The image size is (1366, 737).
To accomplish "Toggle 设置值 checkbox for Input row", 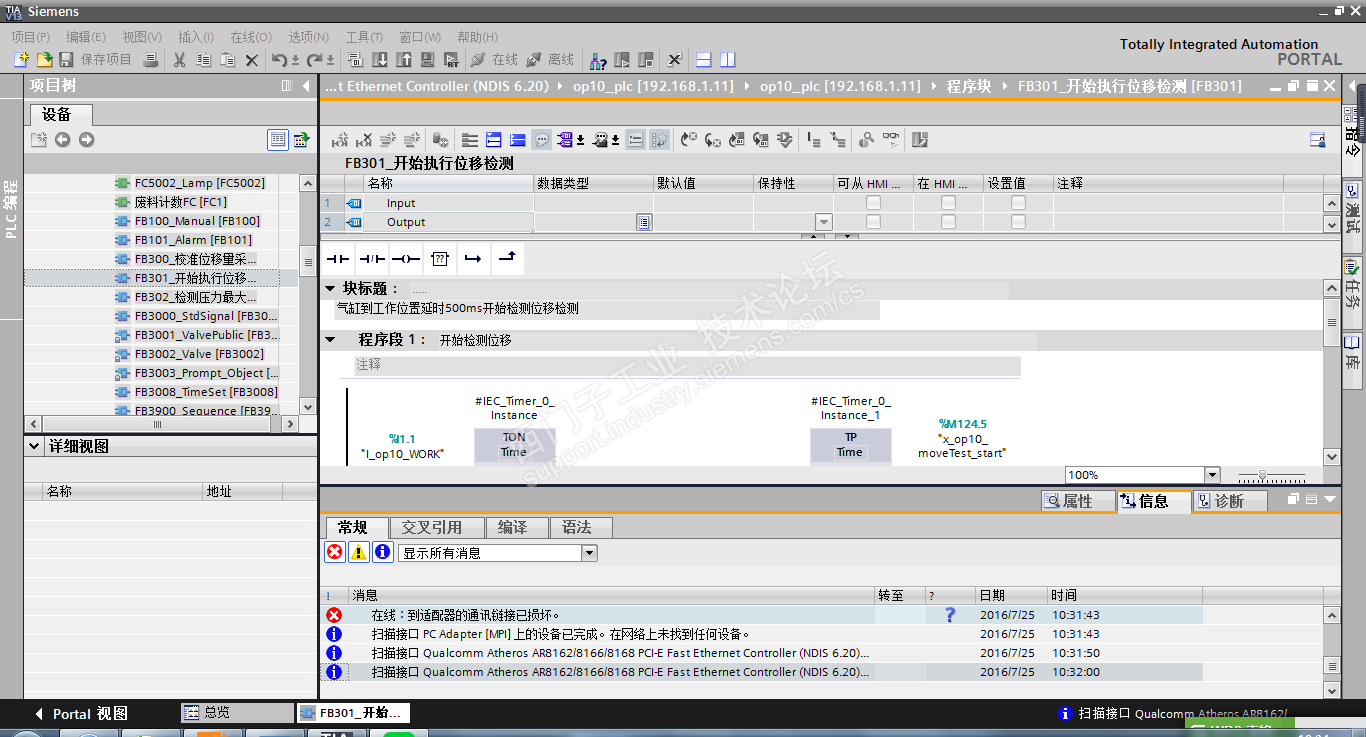I will click(1018, 203).
